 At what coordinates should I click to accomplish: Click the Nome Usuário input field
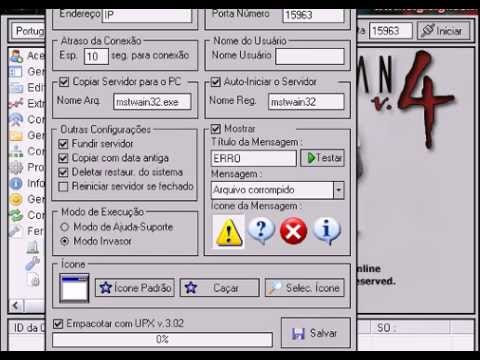coord(310,56)
